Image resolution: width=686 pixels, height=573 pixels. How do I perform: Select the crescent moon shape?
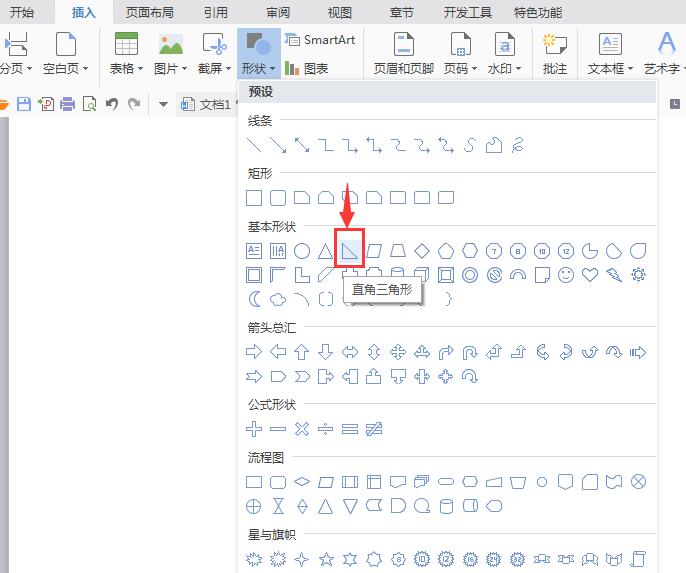click(x=254, y=299)
